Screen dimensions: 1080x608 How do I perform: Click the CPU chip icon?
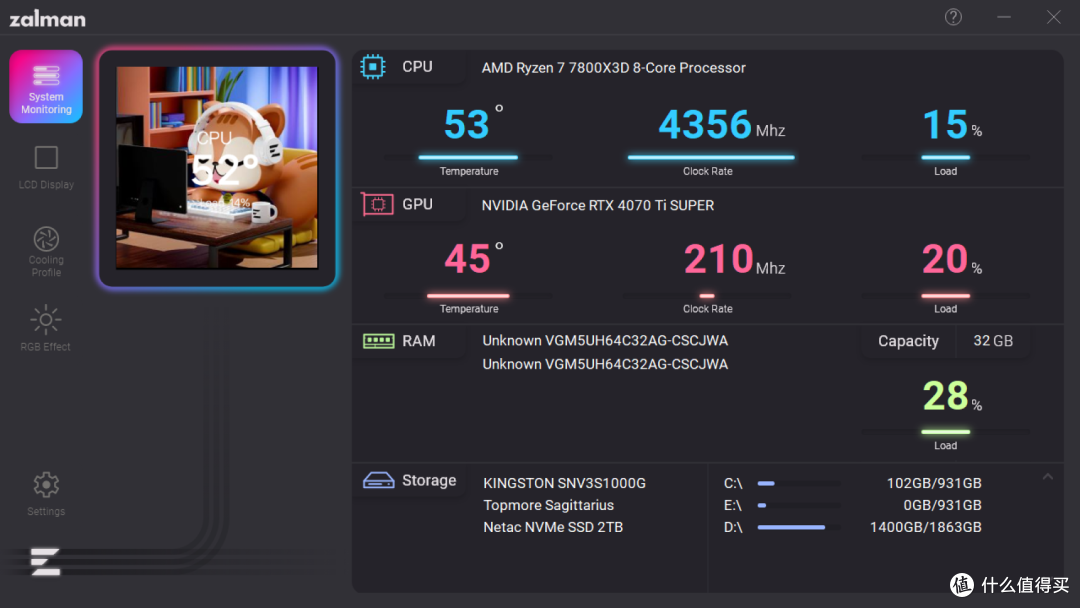(x=373, y=67)
